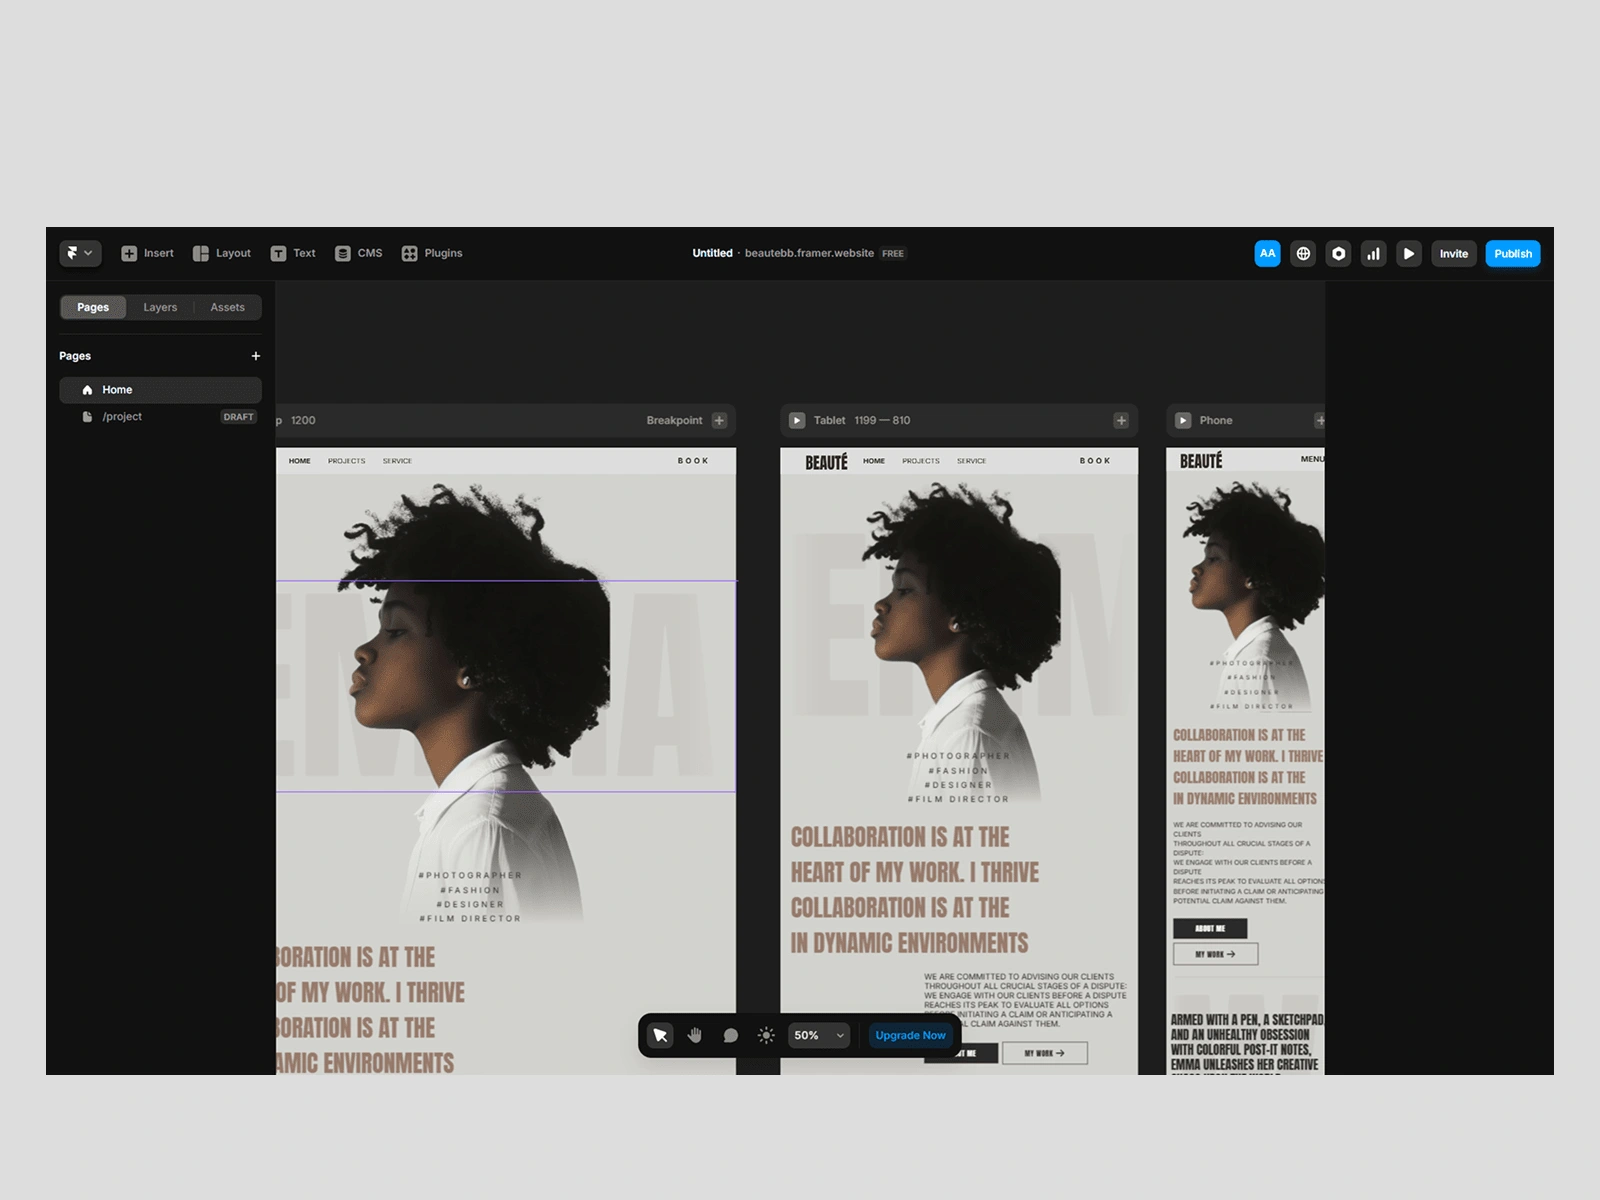This screenshot has width=1600, height=1200.
Task: Open the CMS panel
Action: tap(358, 253)
